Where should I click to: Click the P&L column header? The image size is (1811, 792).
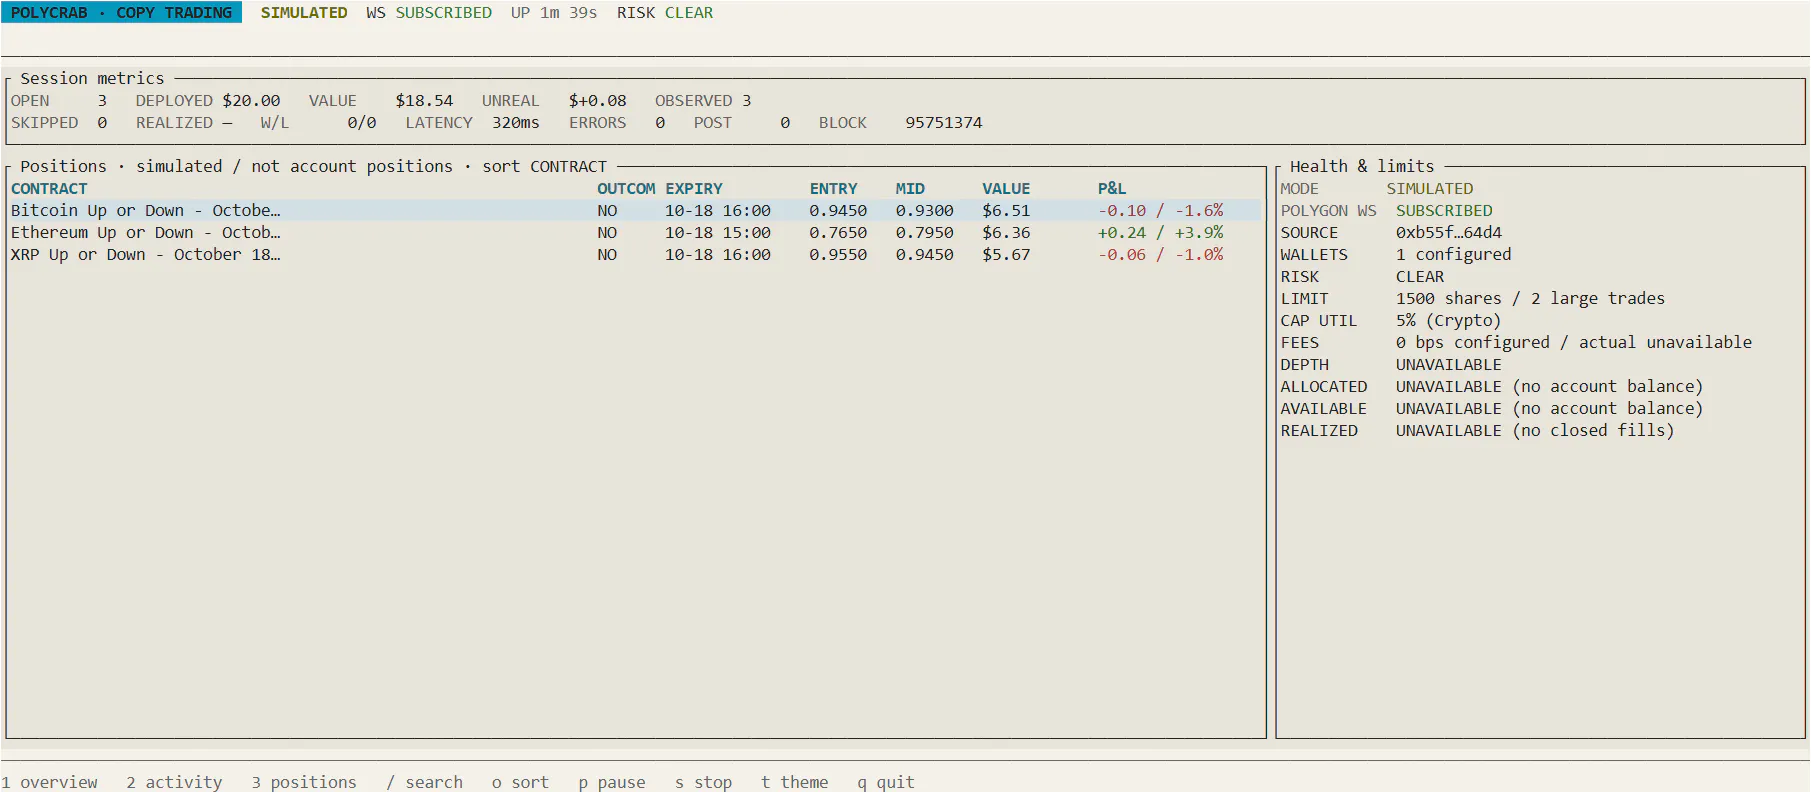tap(1112, 189)
